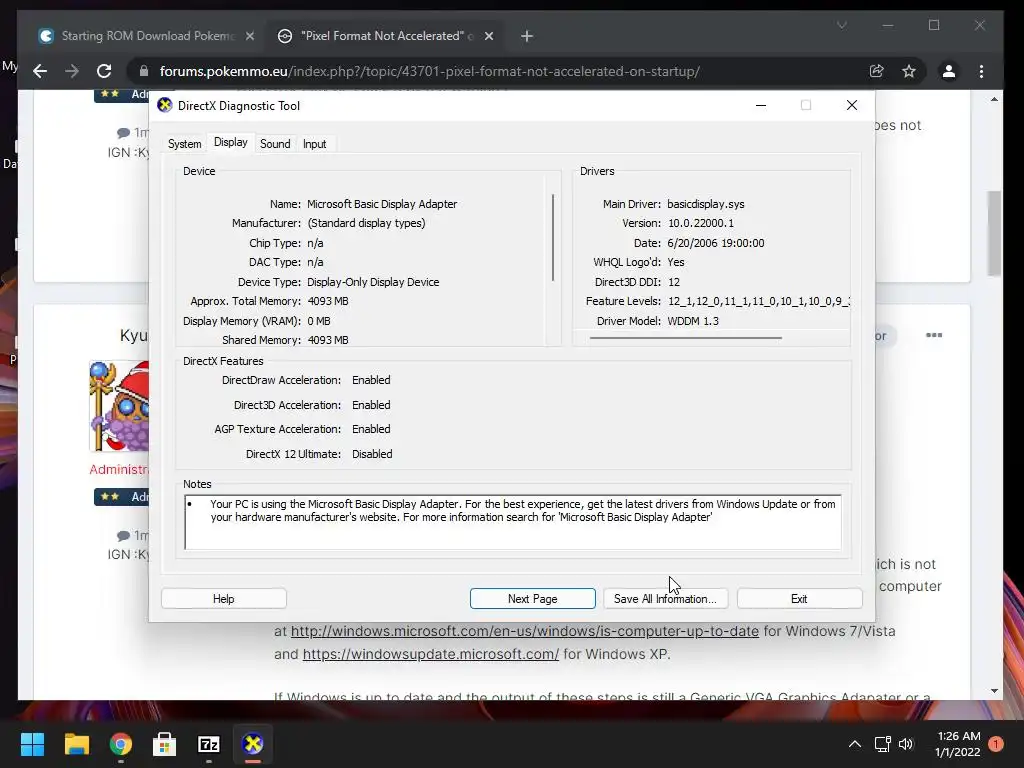Screen dimensions: 1024x768
Task: Minimize the DirectX Diagnostic Tool window
Action: tap(761, 105)
